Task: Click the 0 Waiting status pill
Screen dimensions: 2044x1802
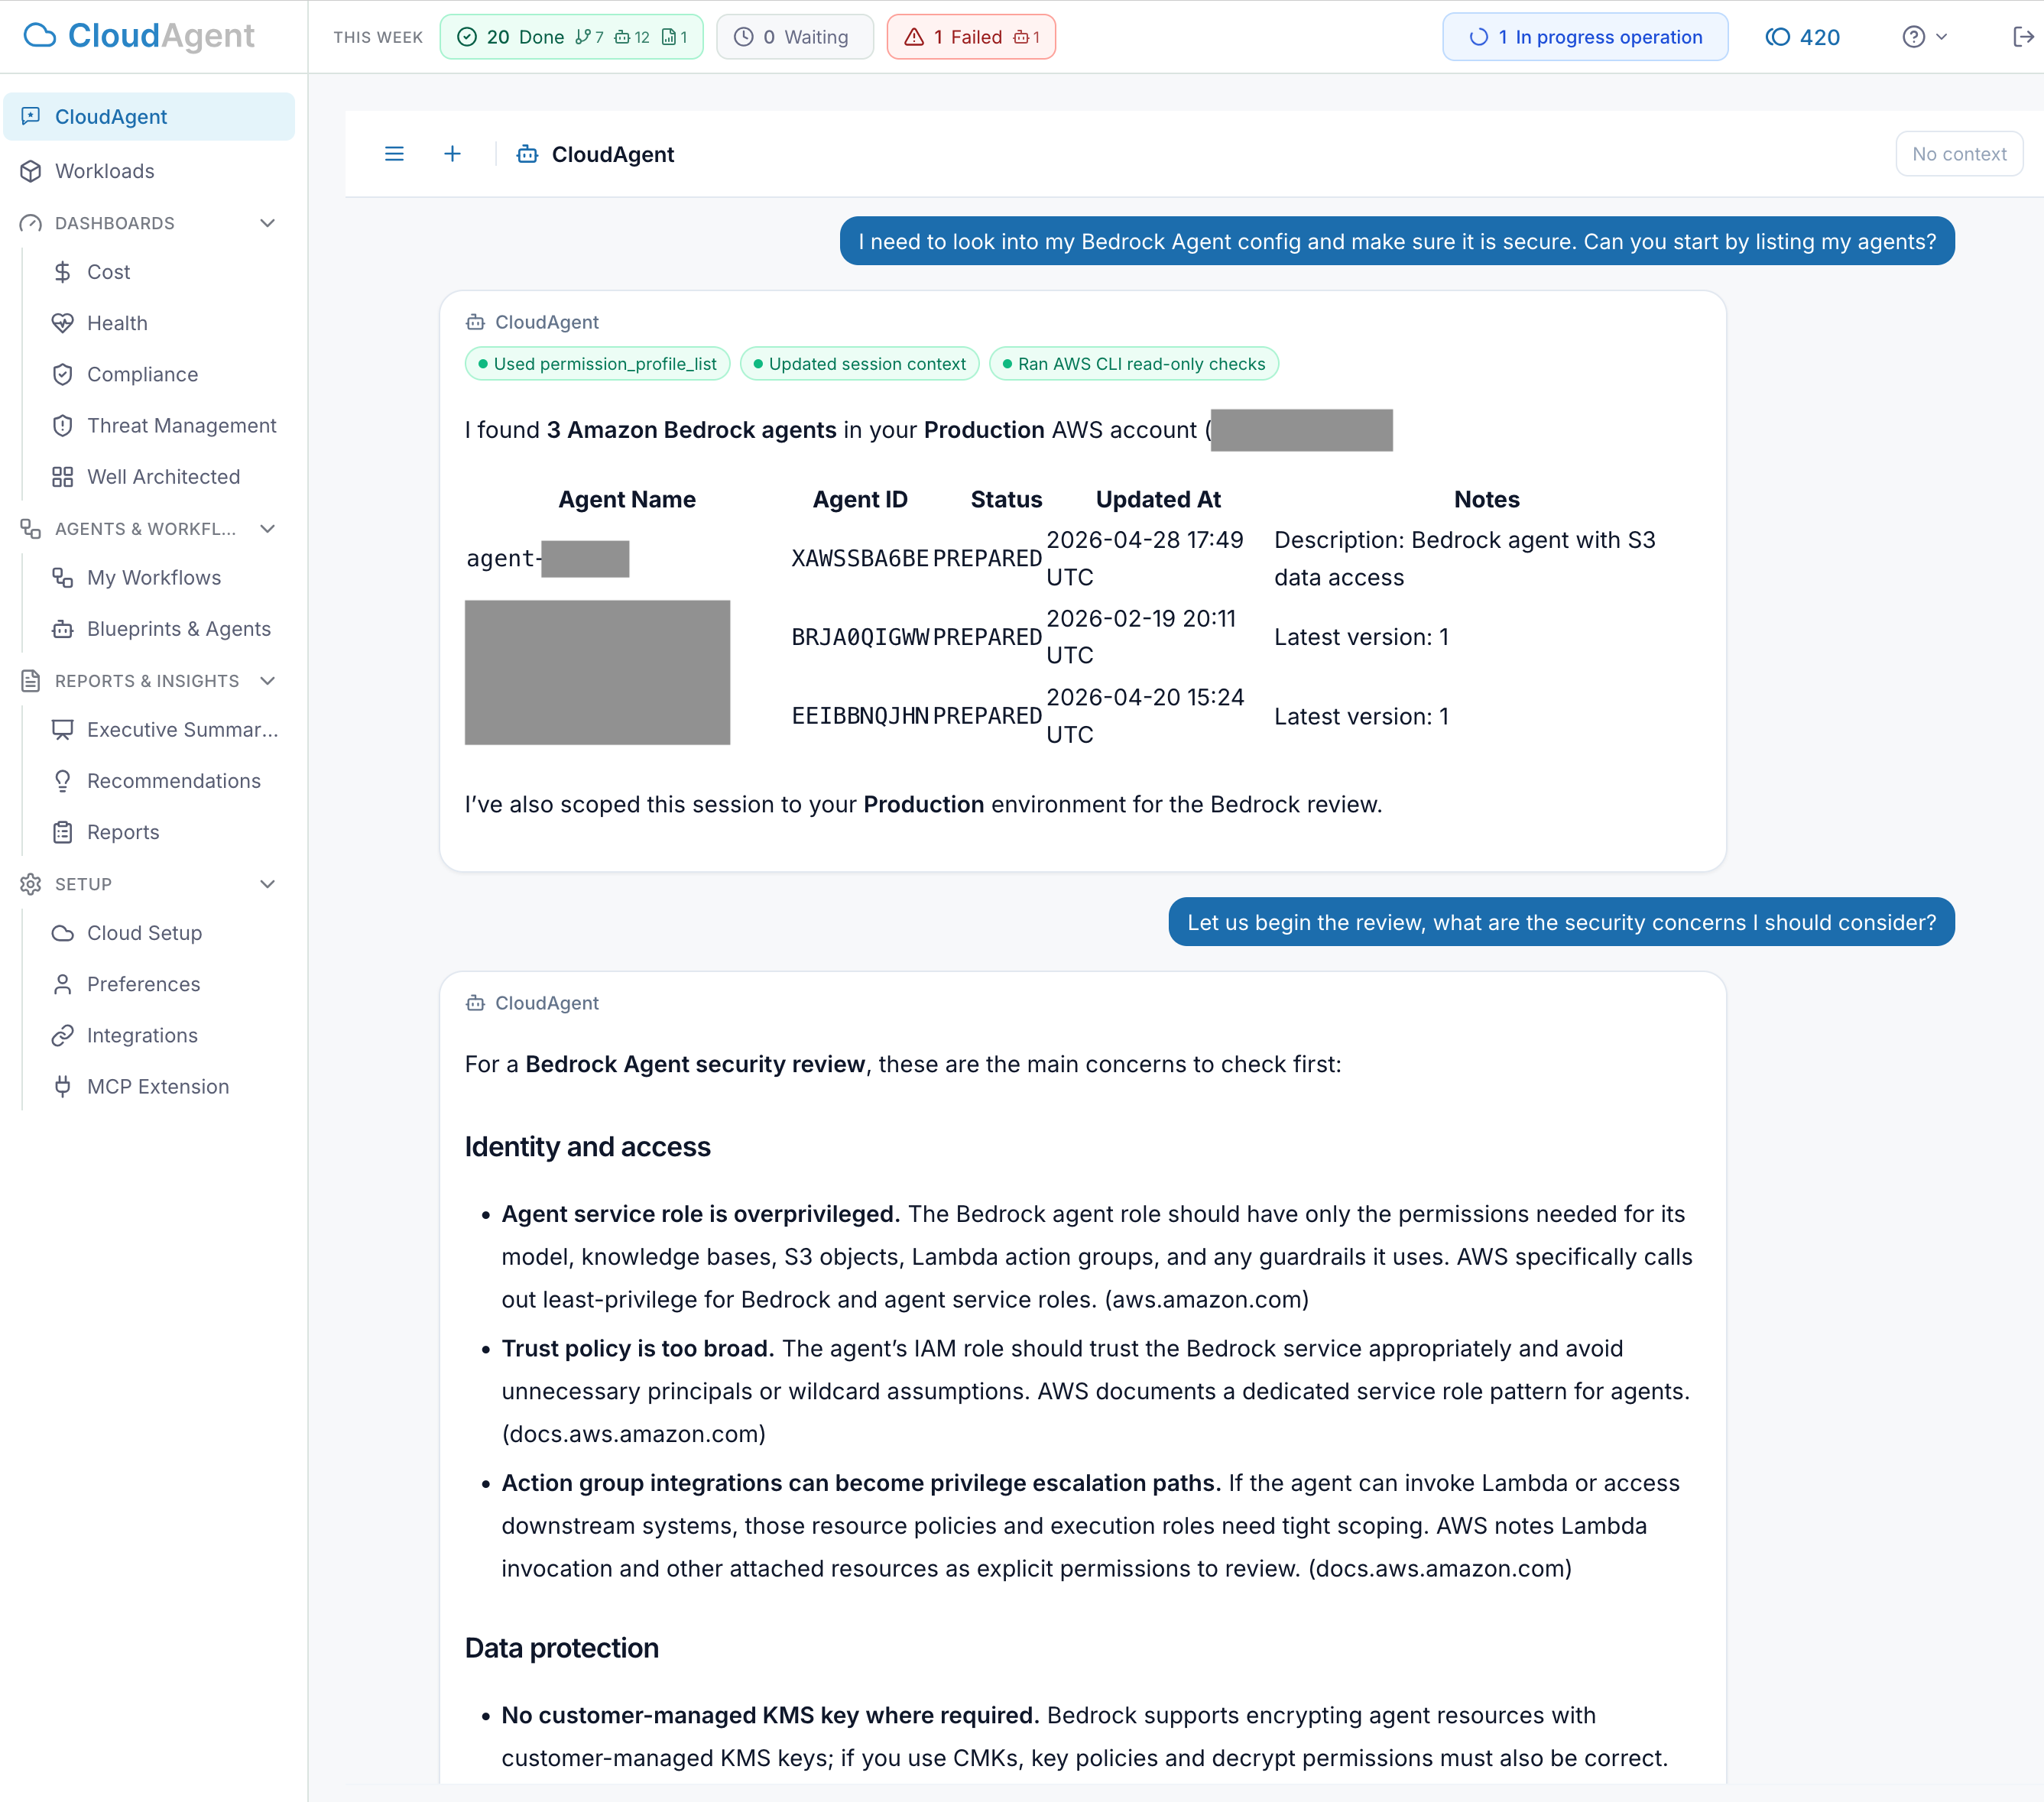Action: 795,37
